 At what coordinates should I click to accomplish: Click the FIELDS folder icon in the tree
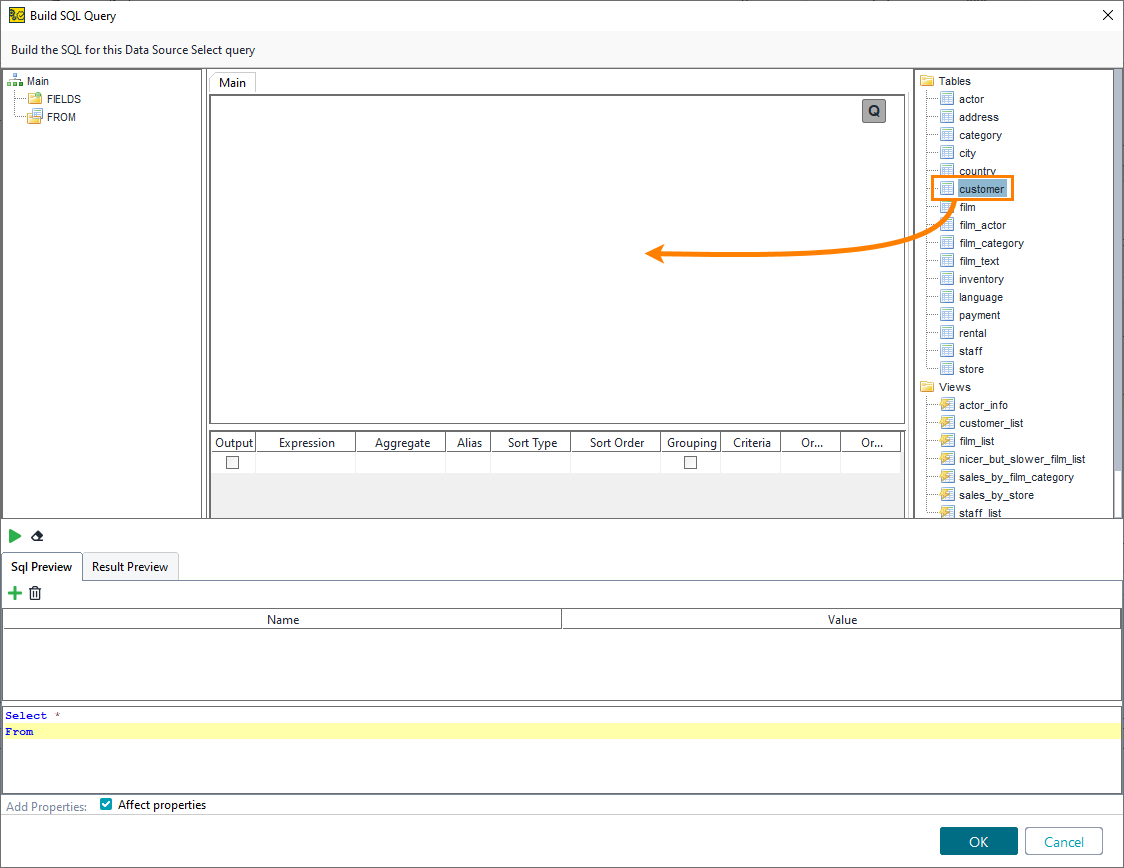coord(36,98)
